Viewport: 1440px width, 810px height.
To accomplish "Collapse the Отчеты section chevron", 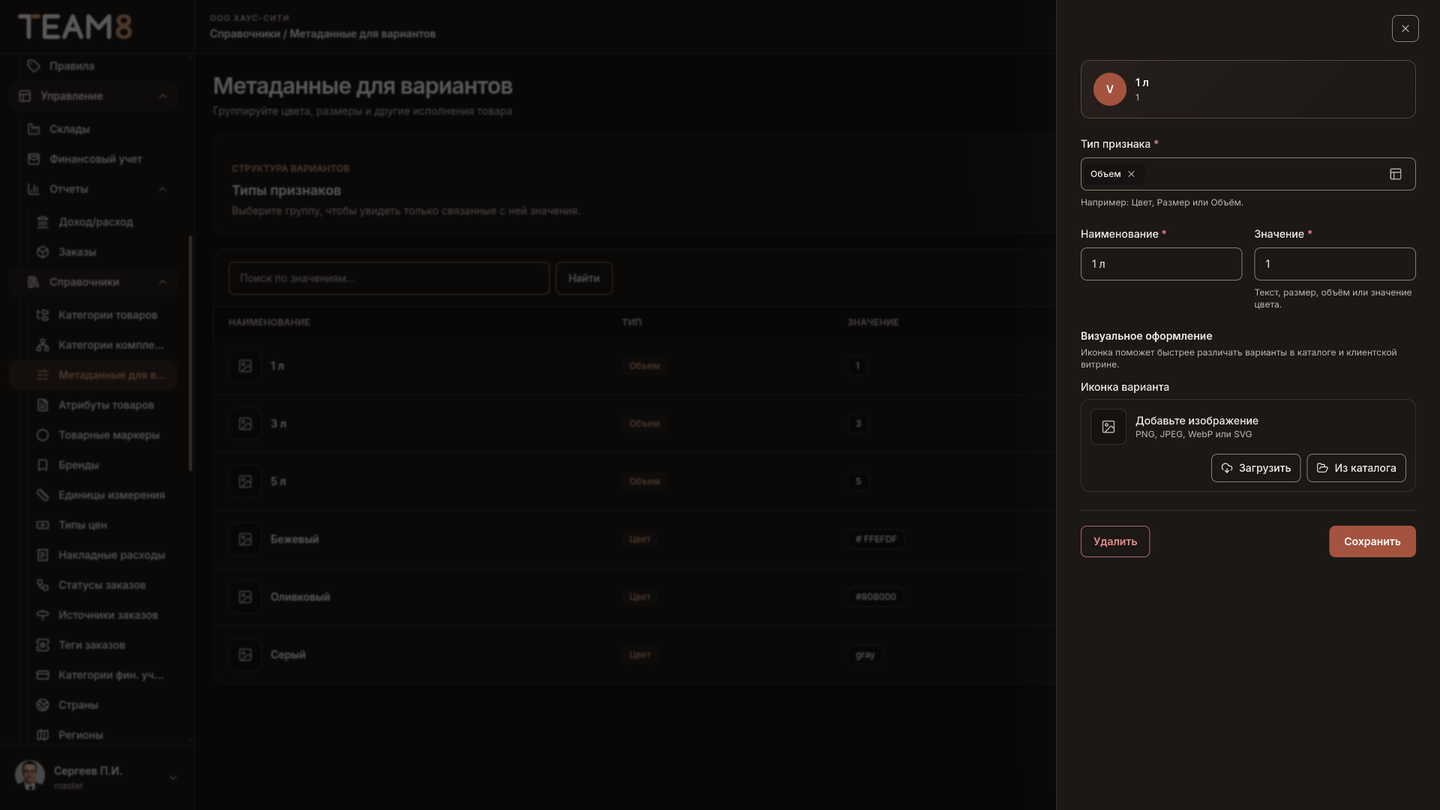I will tap(163, 189).
